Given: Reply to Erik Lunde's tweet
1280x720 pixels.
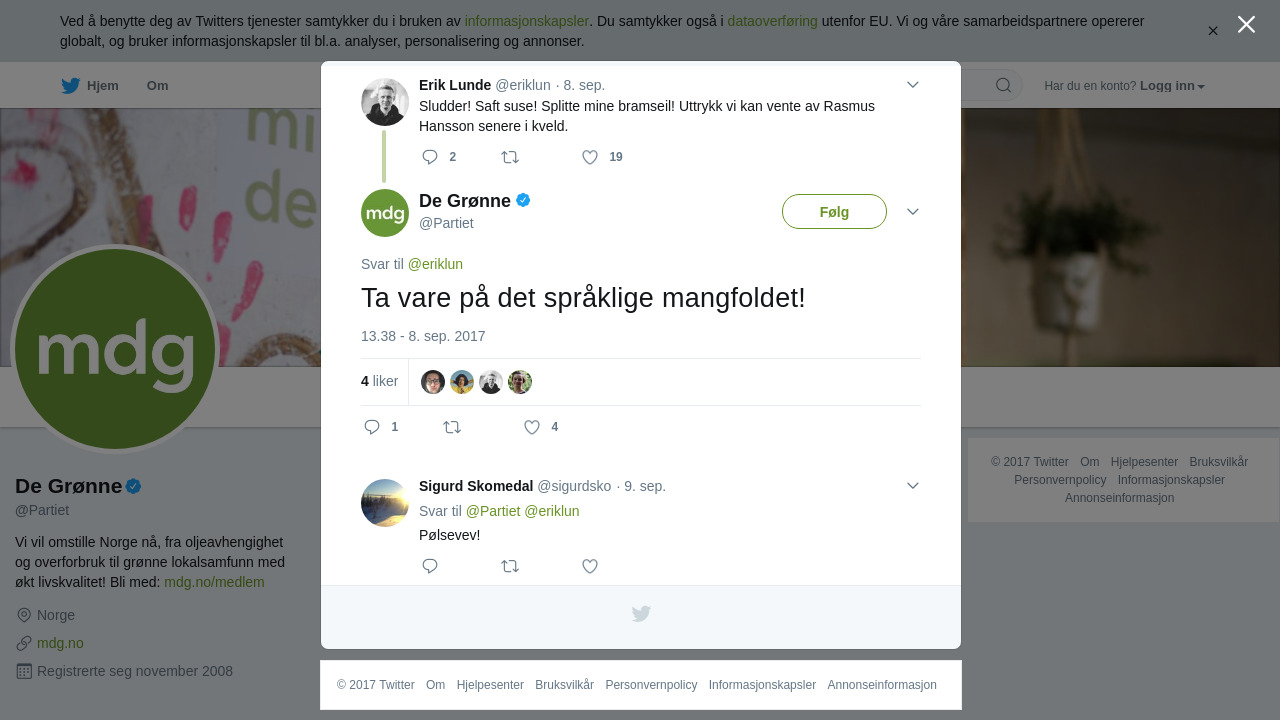Looking at the screenshot, I should pyautogui.click(x=430, y=157).
